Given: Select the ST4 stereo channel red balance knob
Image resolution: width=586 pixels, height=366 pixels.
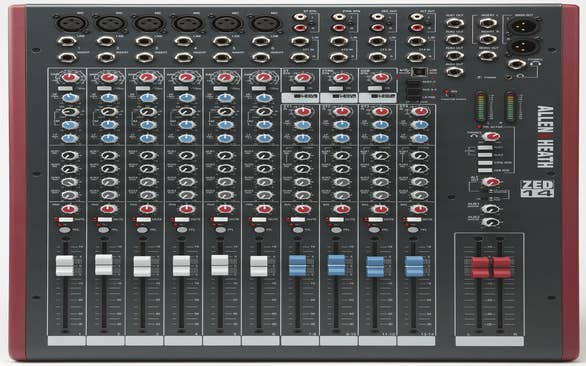Looking at the screenshot, I should (419, 209).
